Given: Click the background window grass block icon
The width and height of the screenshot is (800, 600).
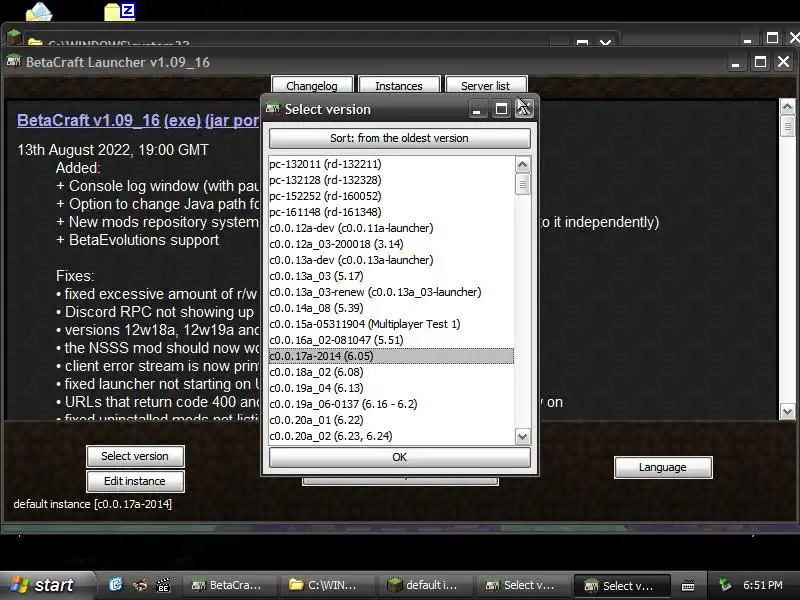Looking at the screenshot, I should (x=14, y=37).
